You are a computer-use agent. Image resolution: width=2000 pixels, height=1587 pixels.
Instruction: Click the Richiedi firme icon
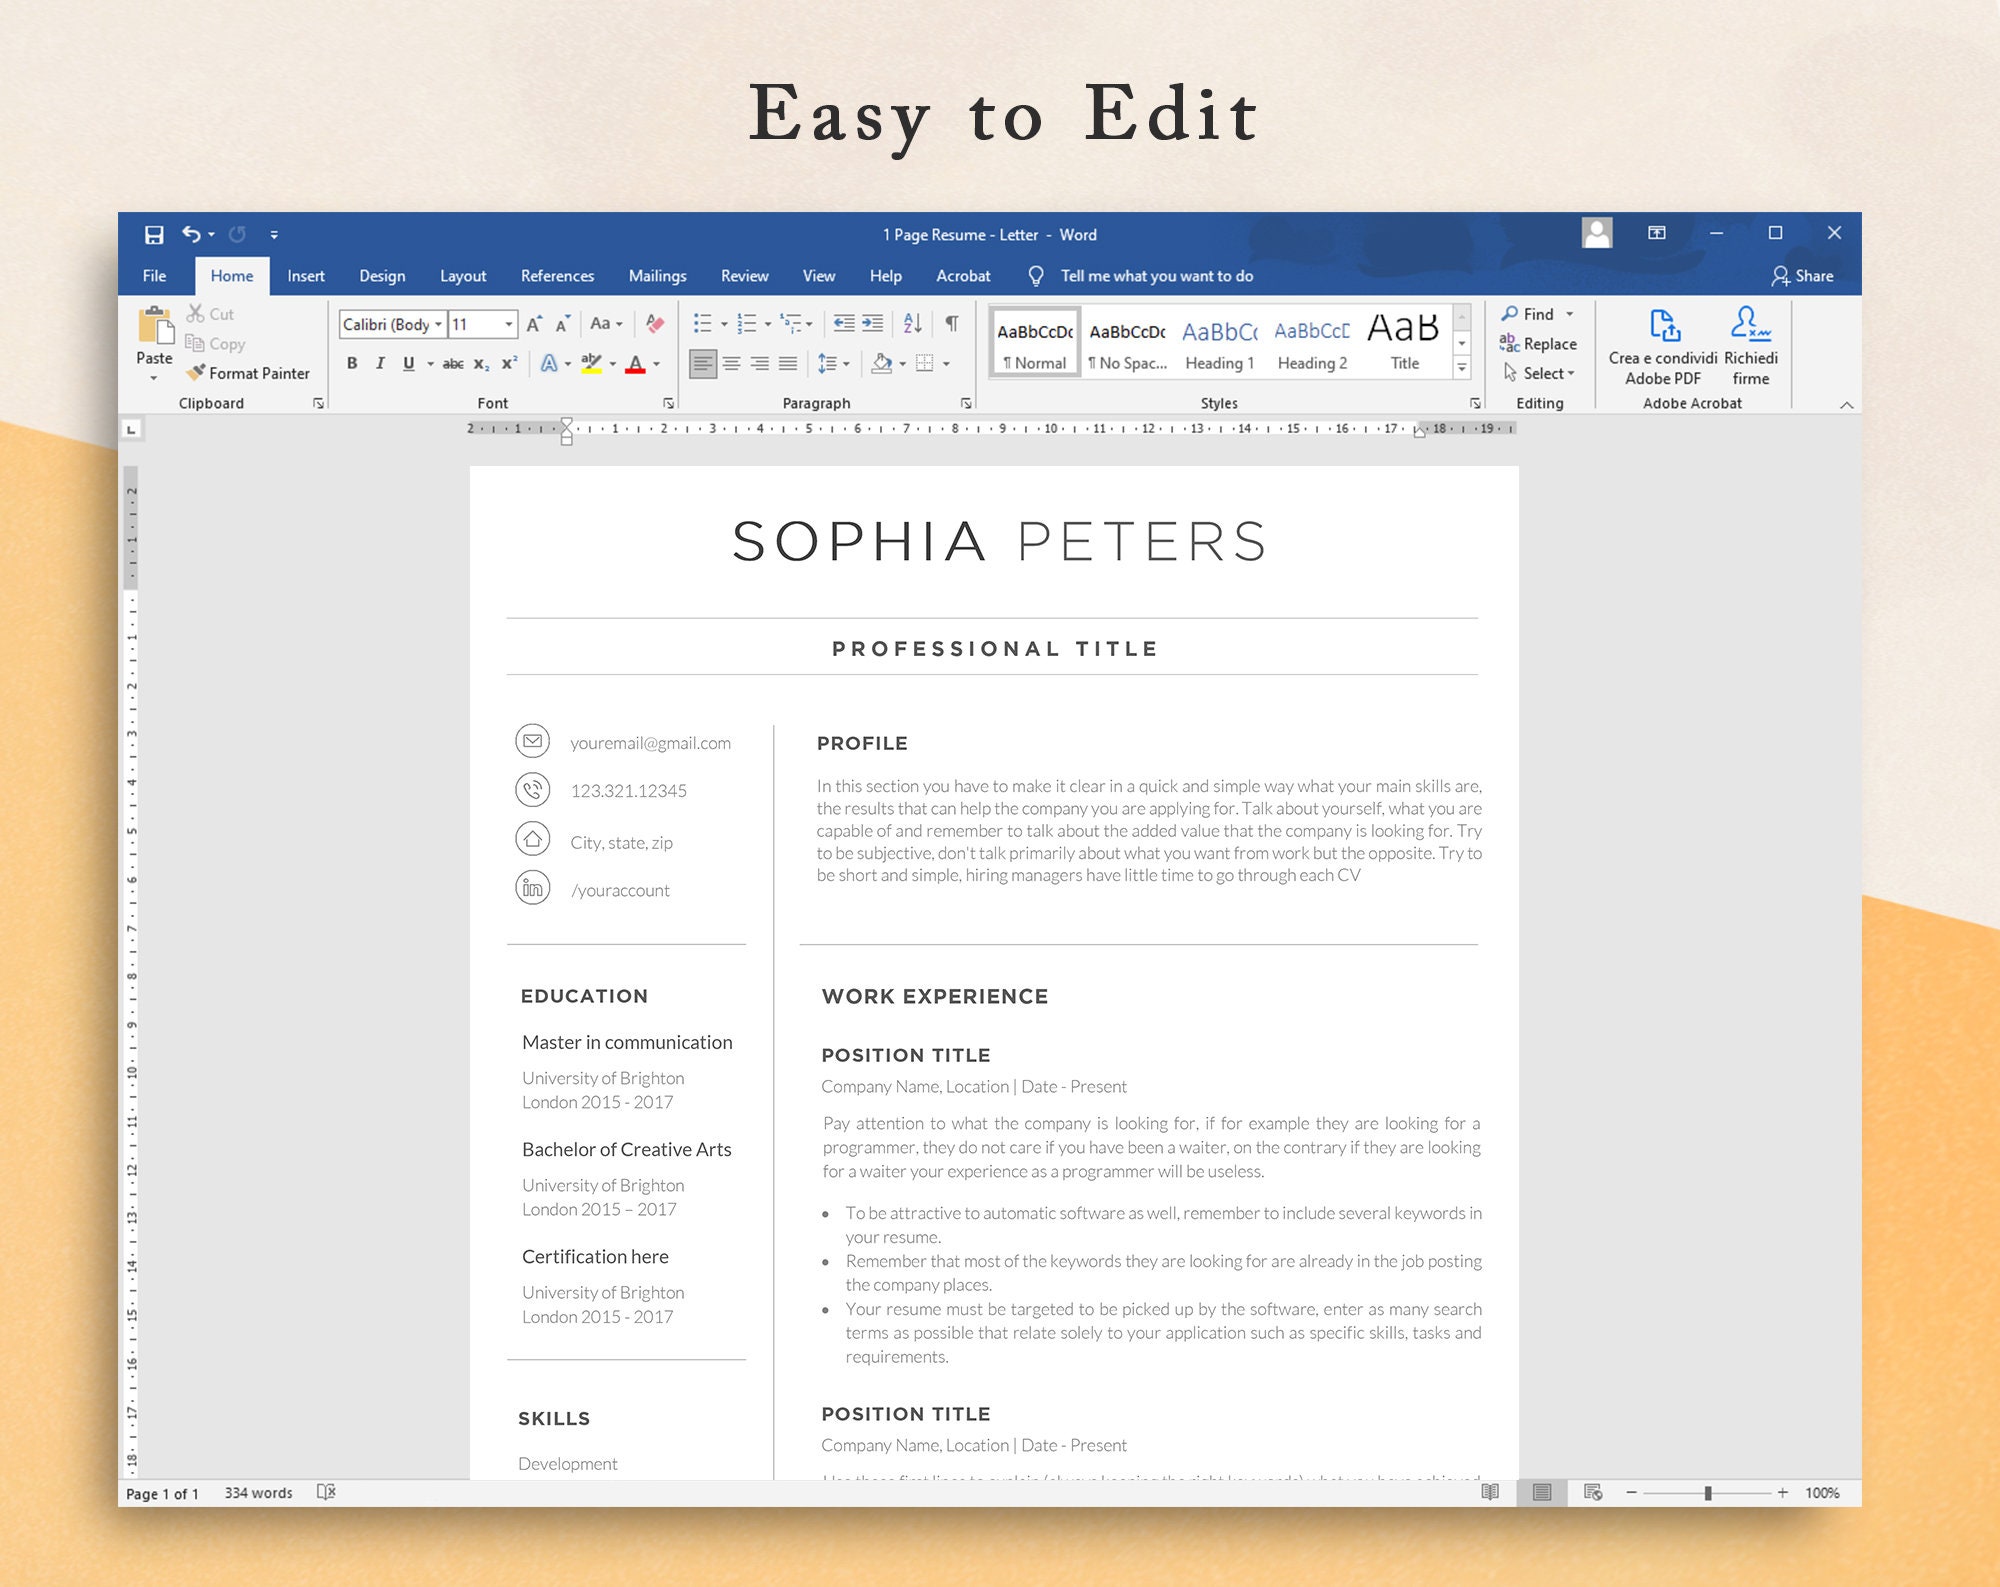1751,330
